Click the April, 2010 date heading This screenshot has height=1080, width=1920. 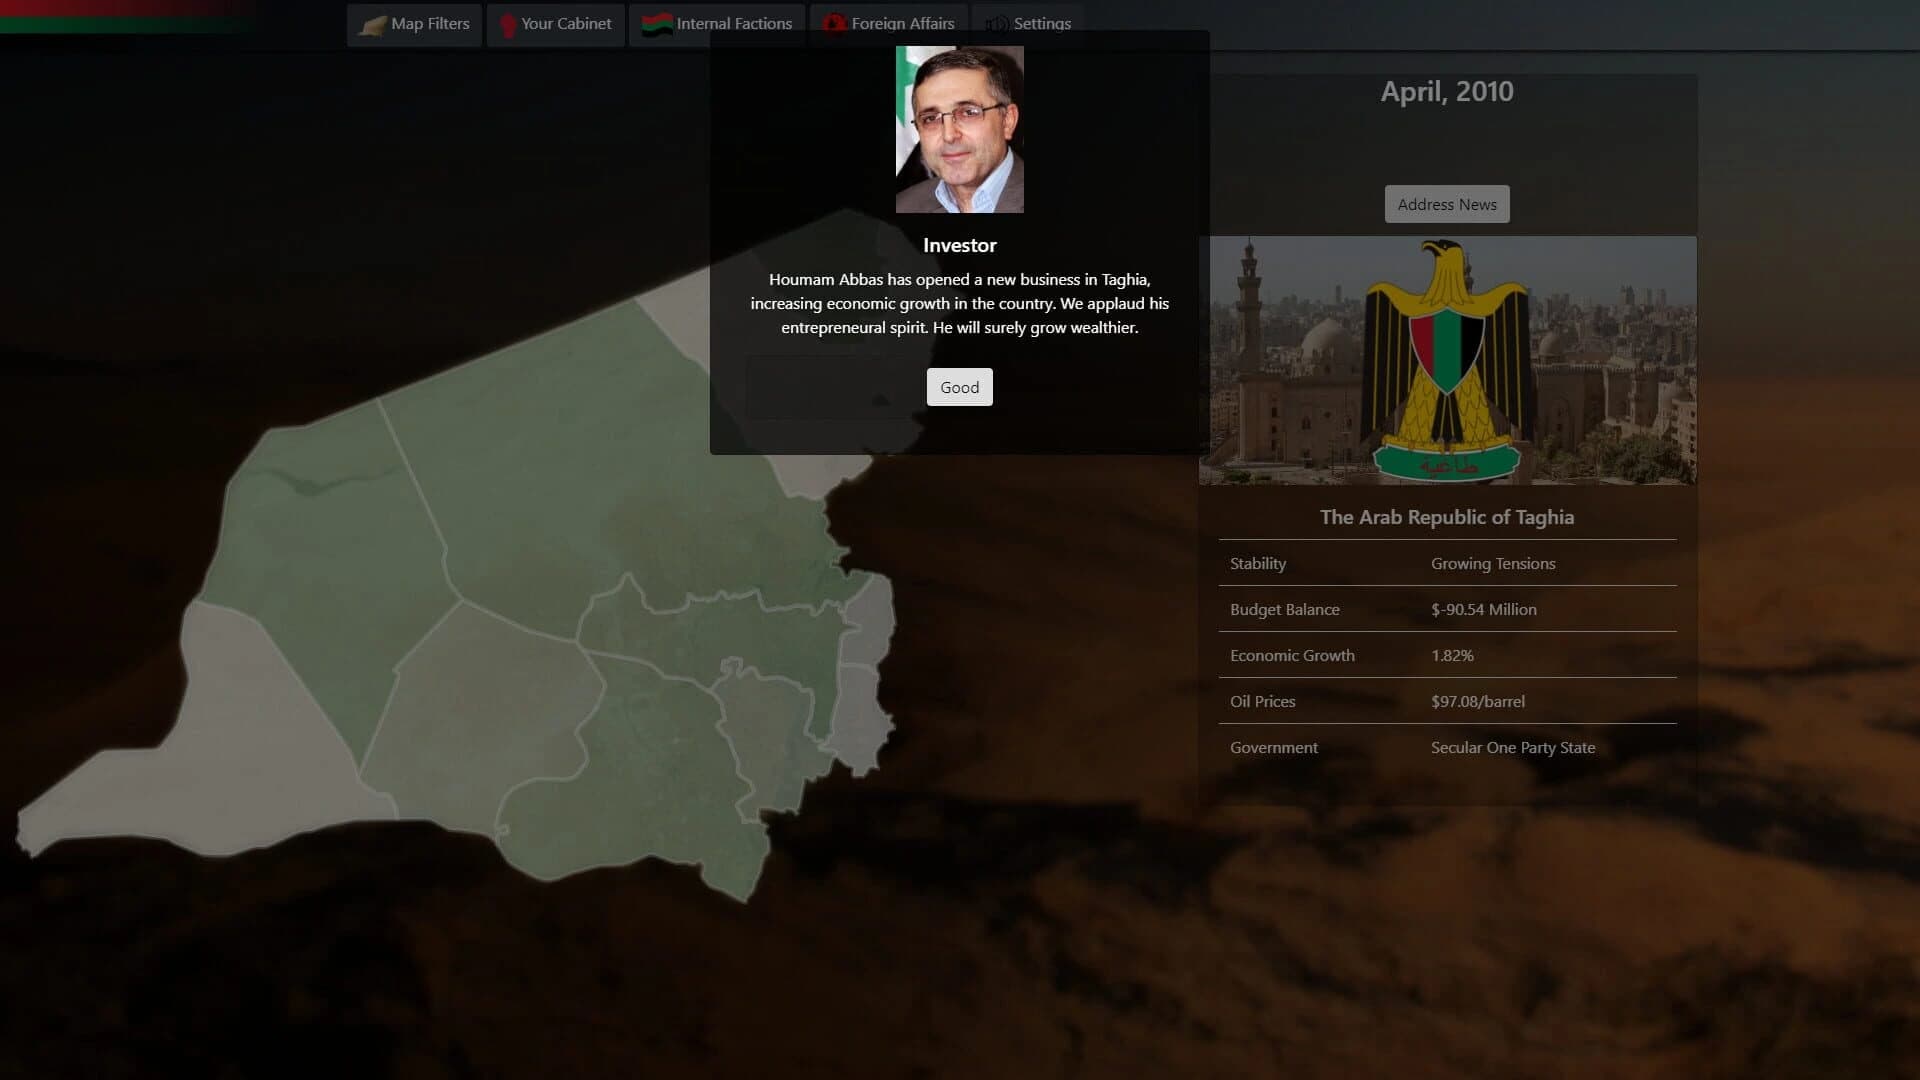[x=1447, y=91]
